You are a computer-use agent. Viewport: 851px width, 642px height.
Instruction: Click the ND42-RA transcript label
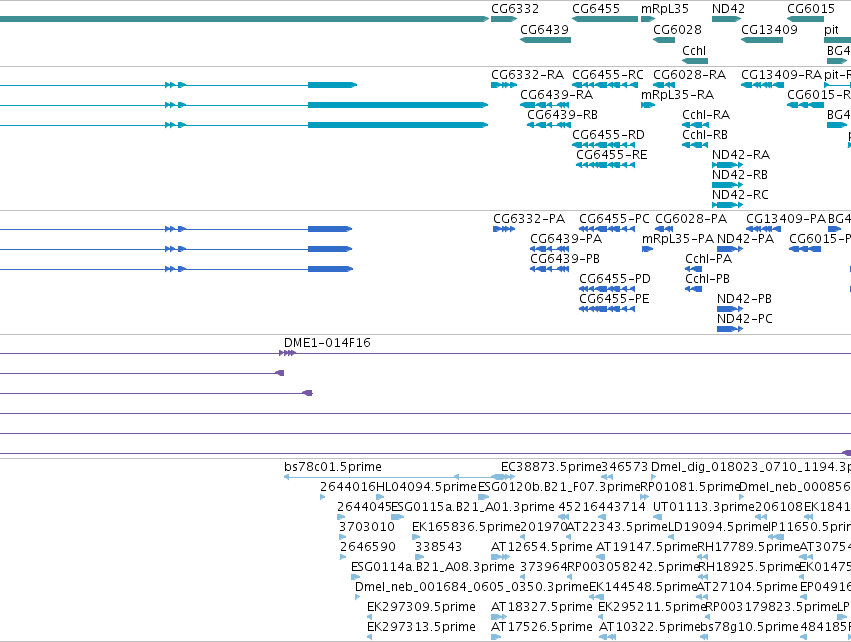pyautogui.click(x=741, y=155)
